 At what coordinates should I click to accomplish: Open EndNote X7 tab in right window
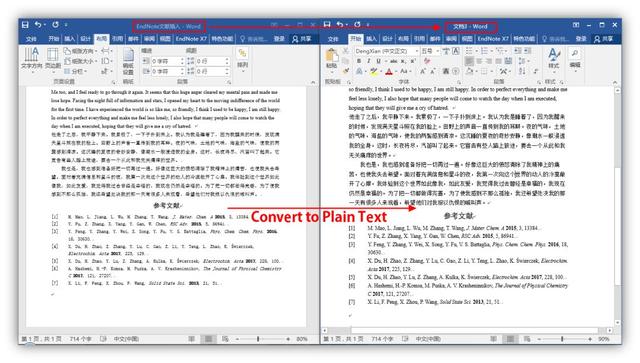click(x=493, y=39)
